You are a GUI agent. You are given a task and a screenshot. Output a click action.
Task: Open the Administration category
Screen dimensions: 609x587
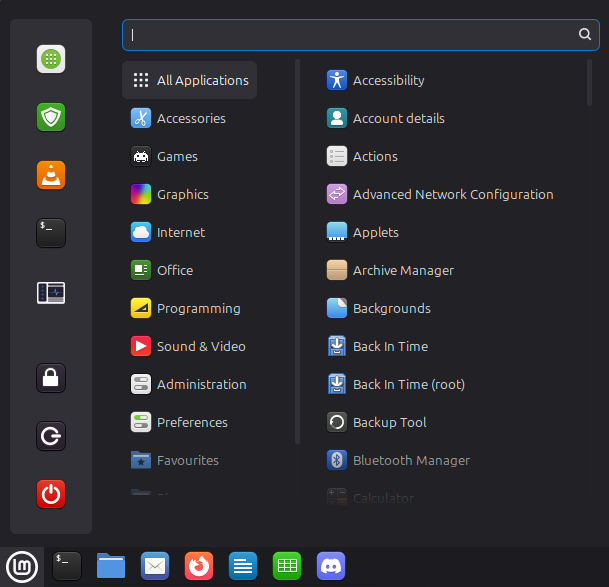pos(190,384)
